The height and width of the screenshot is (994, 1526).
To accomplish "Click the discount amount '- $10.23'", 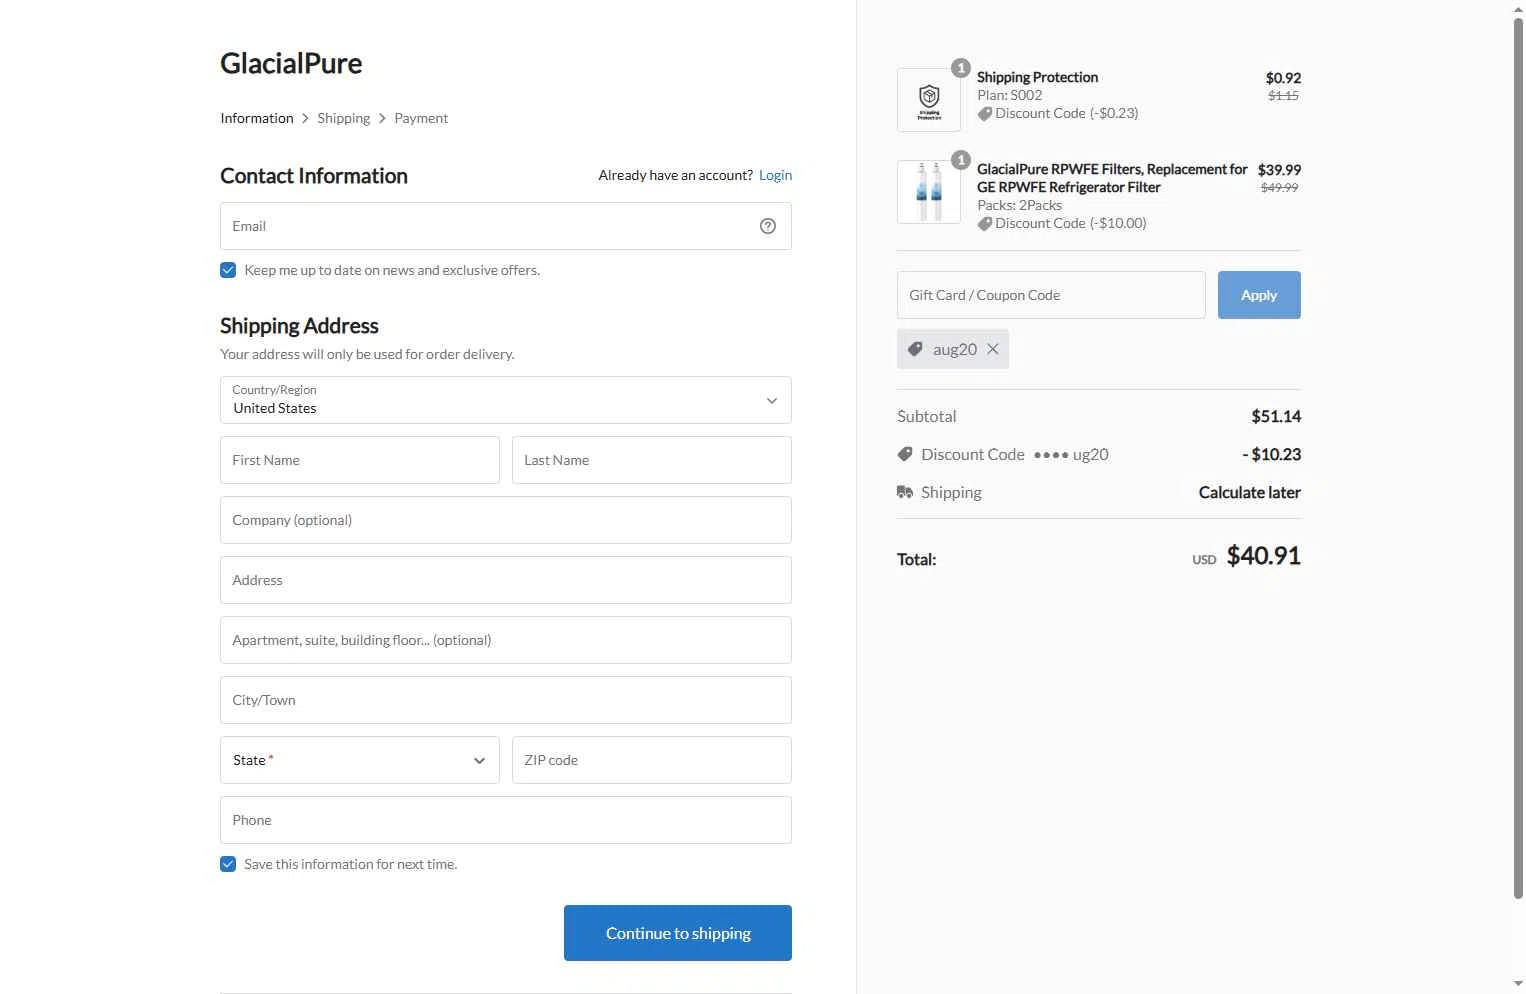I will point(1271,454).
